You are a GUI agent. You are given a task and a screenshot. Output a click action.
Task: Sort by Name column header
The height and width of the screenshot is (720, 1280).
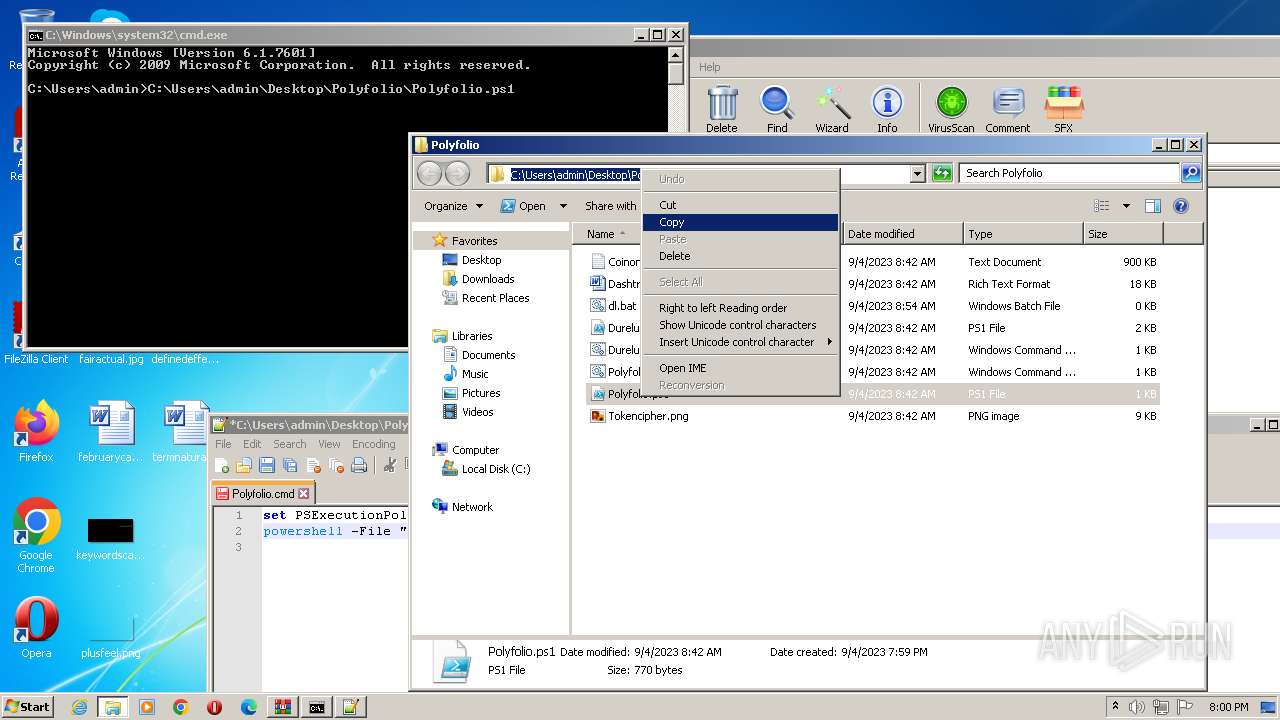(x=607, y=234)
